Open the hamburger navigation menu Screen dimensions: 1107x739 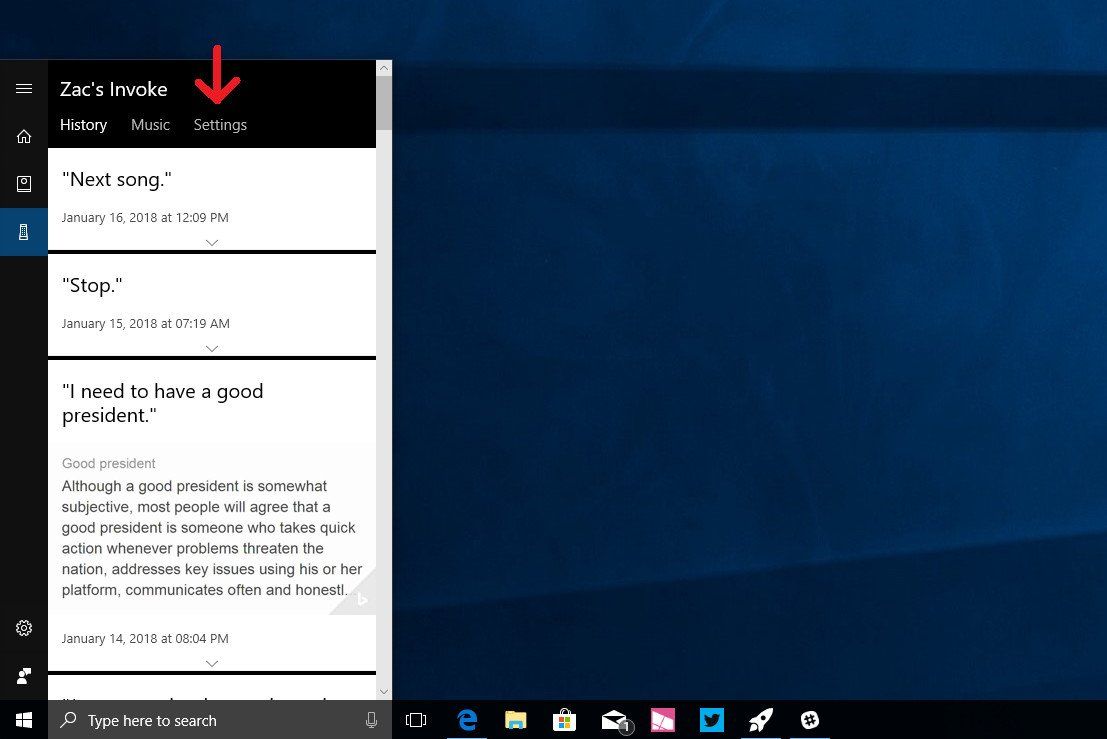(x=24, y=88)
